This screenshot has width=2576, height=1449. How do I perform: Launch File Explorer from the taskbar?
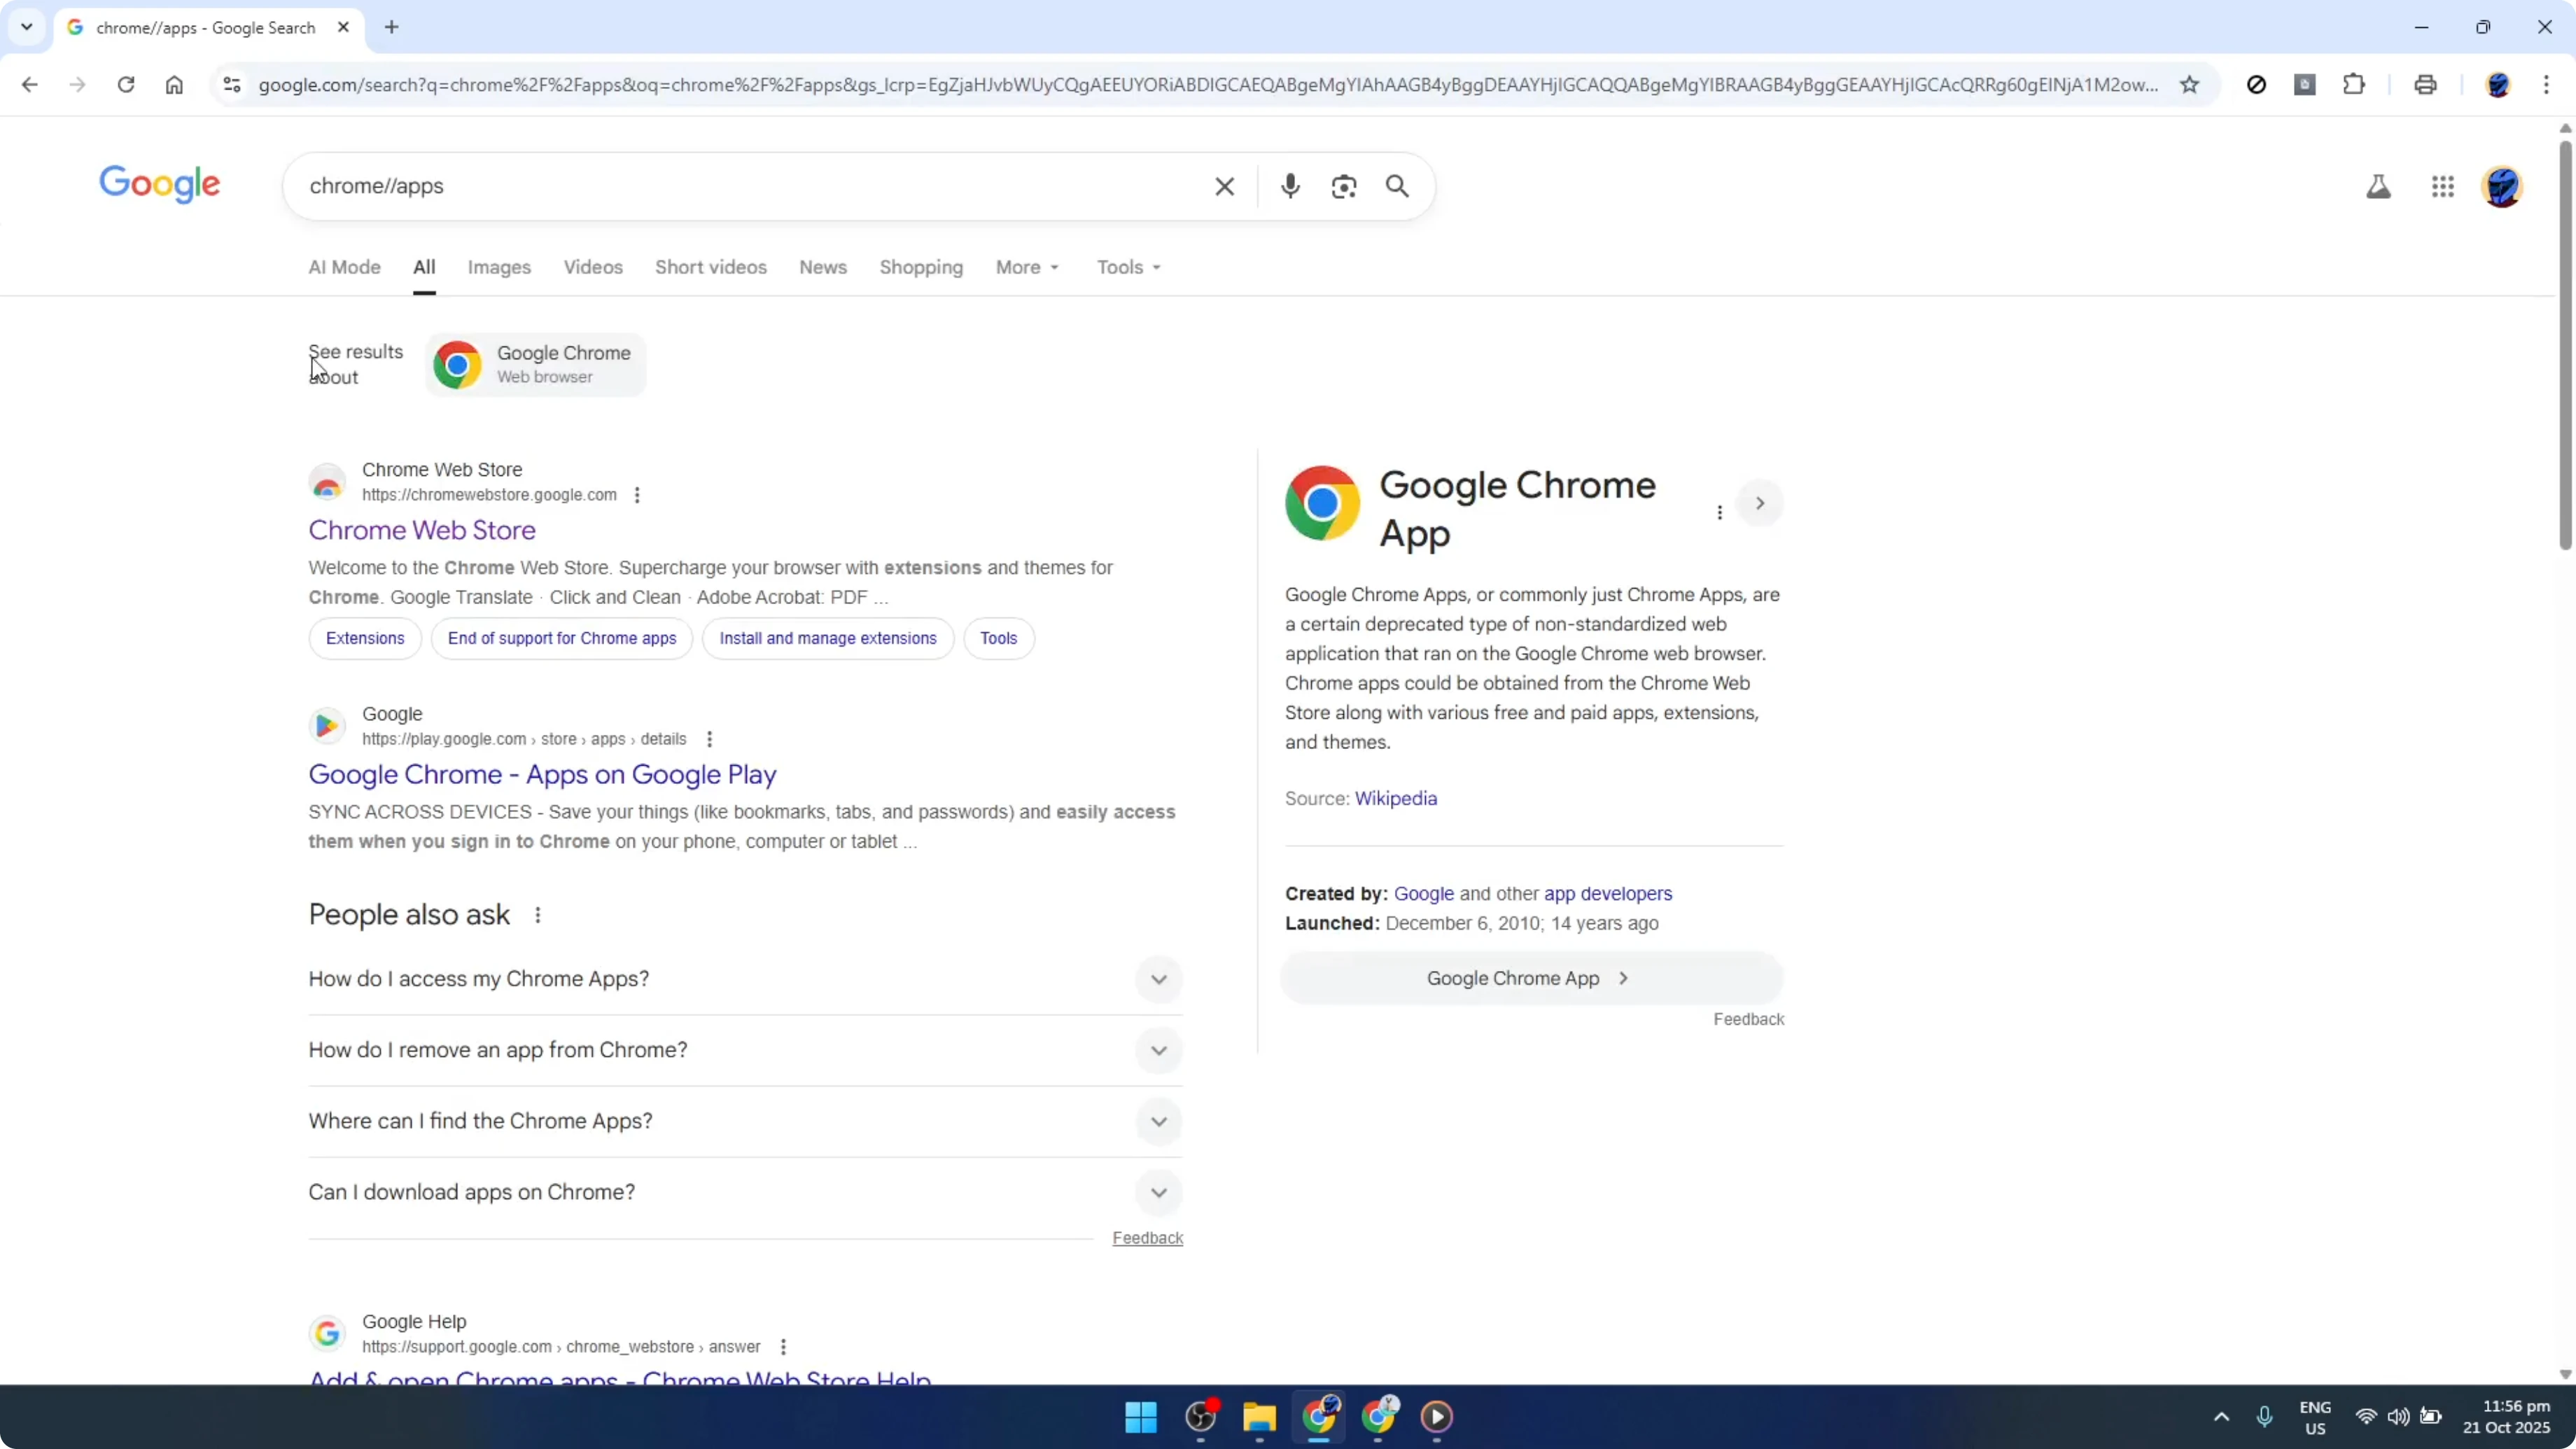1259,1417
